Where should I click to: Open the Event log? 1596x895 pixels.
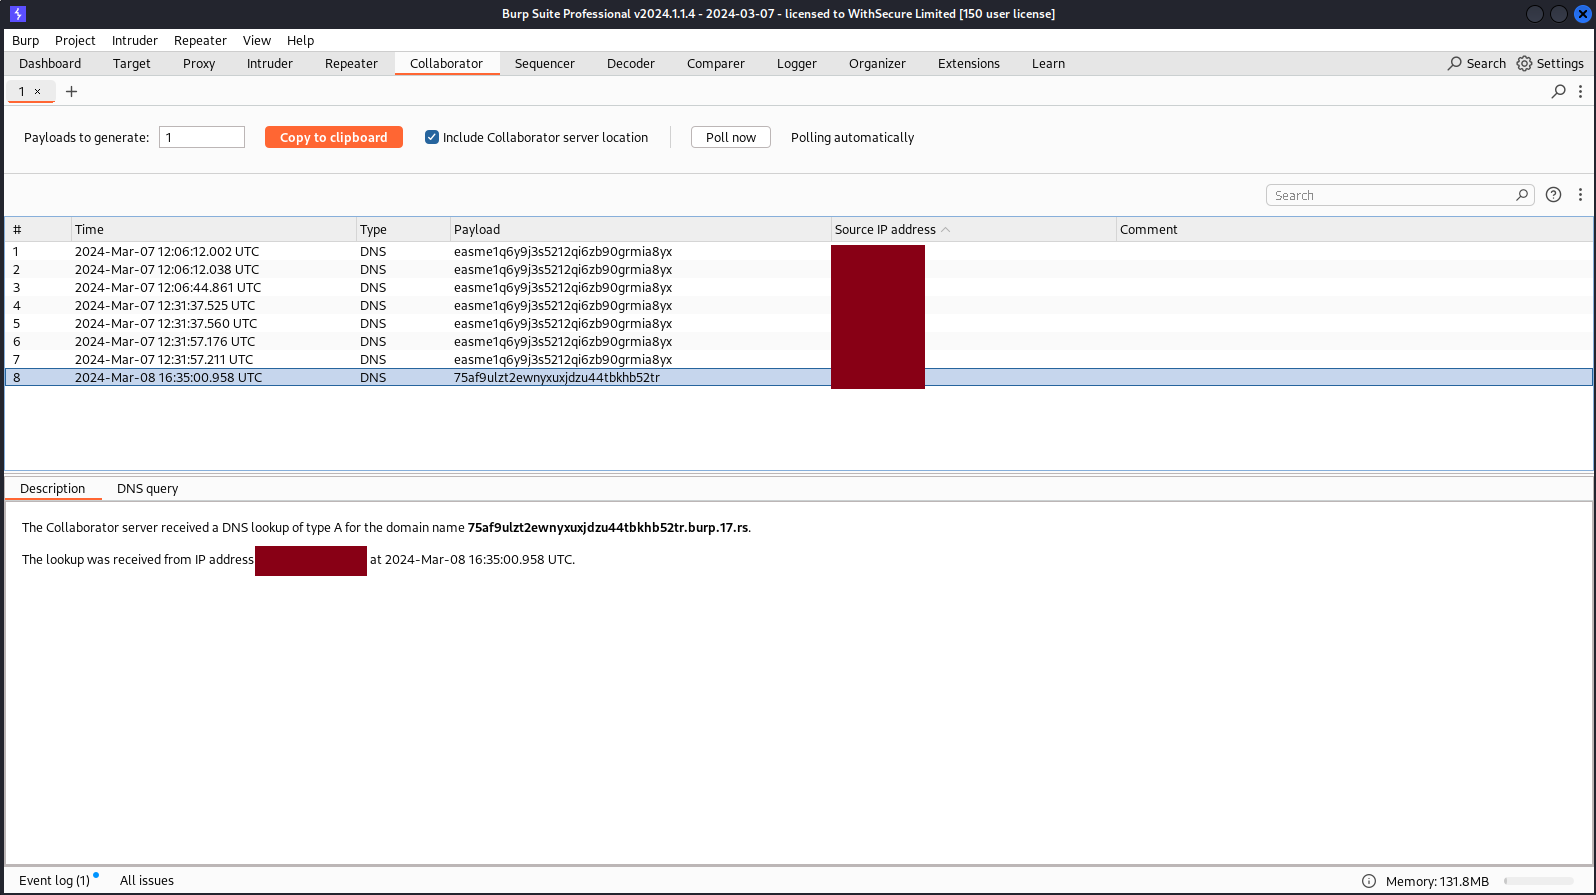[55, 881]
